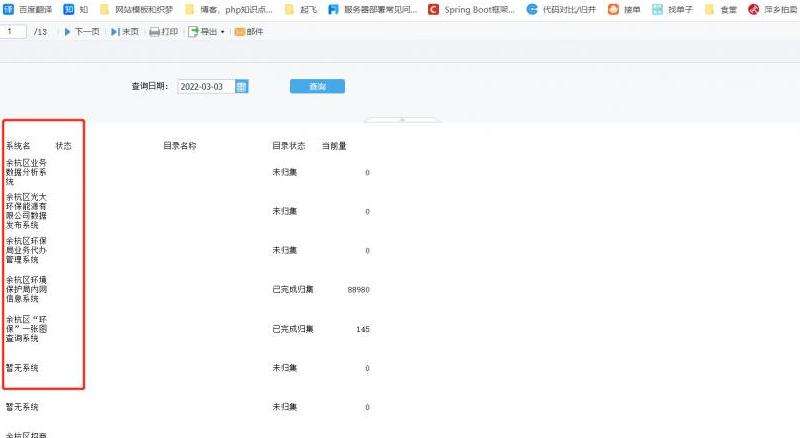Open the Spring Boot框架 bookmark
This screenshot has height=438, width=800.
click(470, 10)
